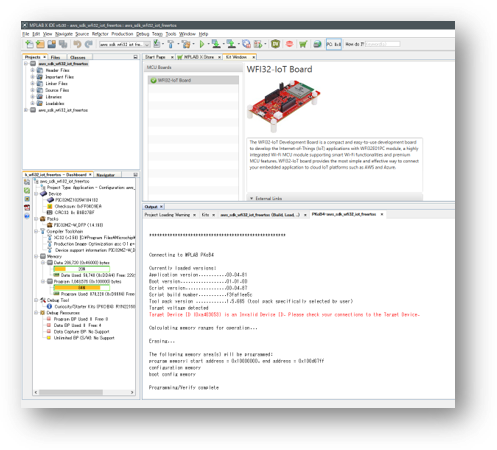
Task: Collapse the Memory node in Dashboard
Action: point(36,256)
